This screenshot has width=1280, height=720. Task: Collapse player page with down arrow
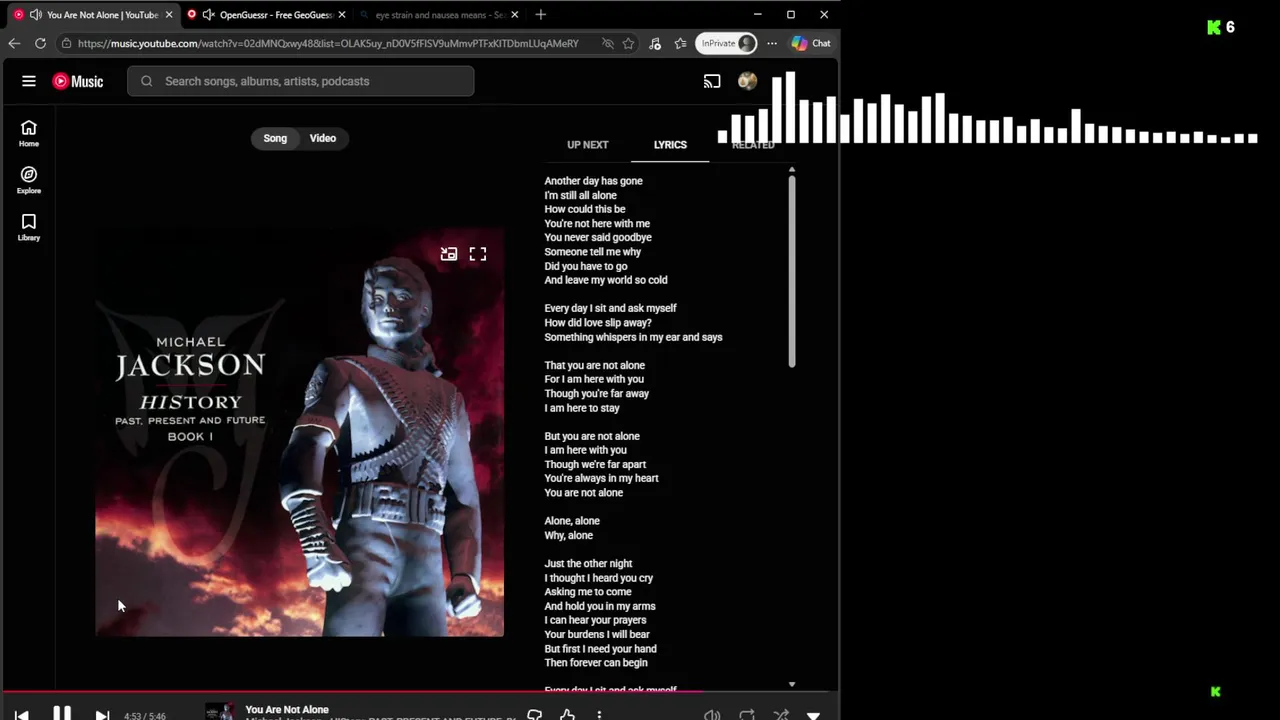(x=813, y=716)
